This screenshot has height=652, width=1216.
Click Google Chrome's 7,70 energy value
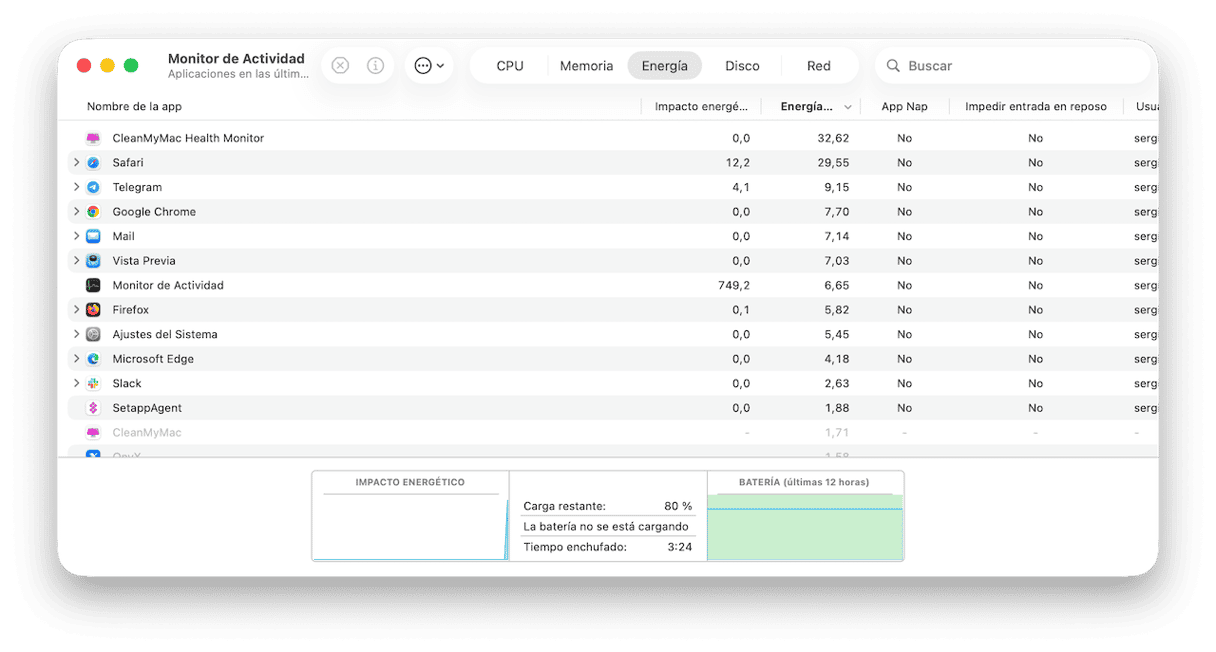pos(837,212)
